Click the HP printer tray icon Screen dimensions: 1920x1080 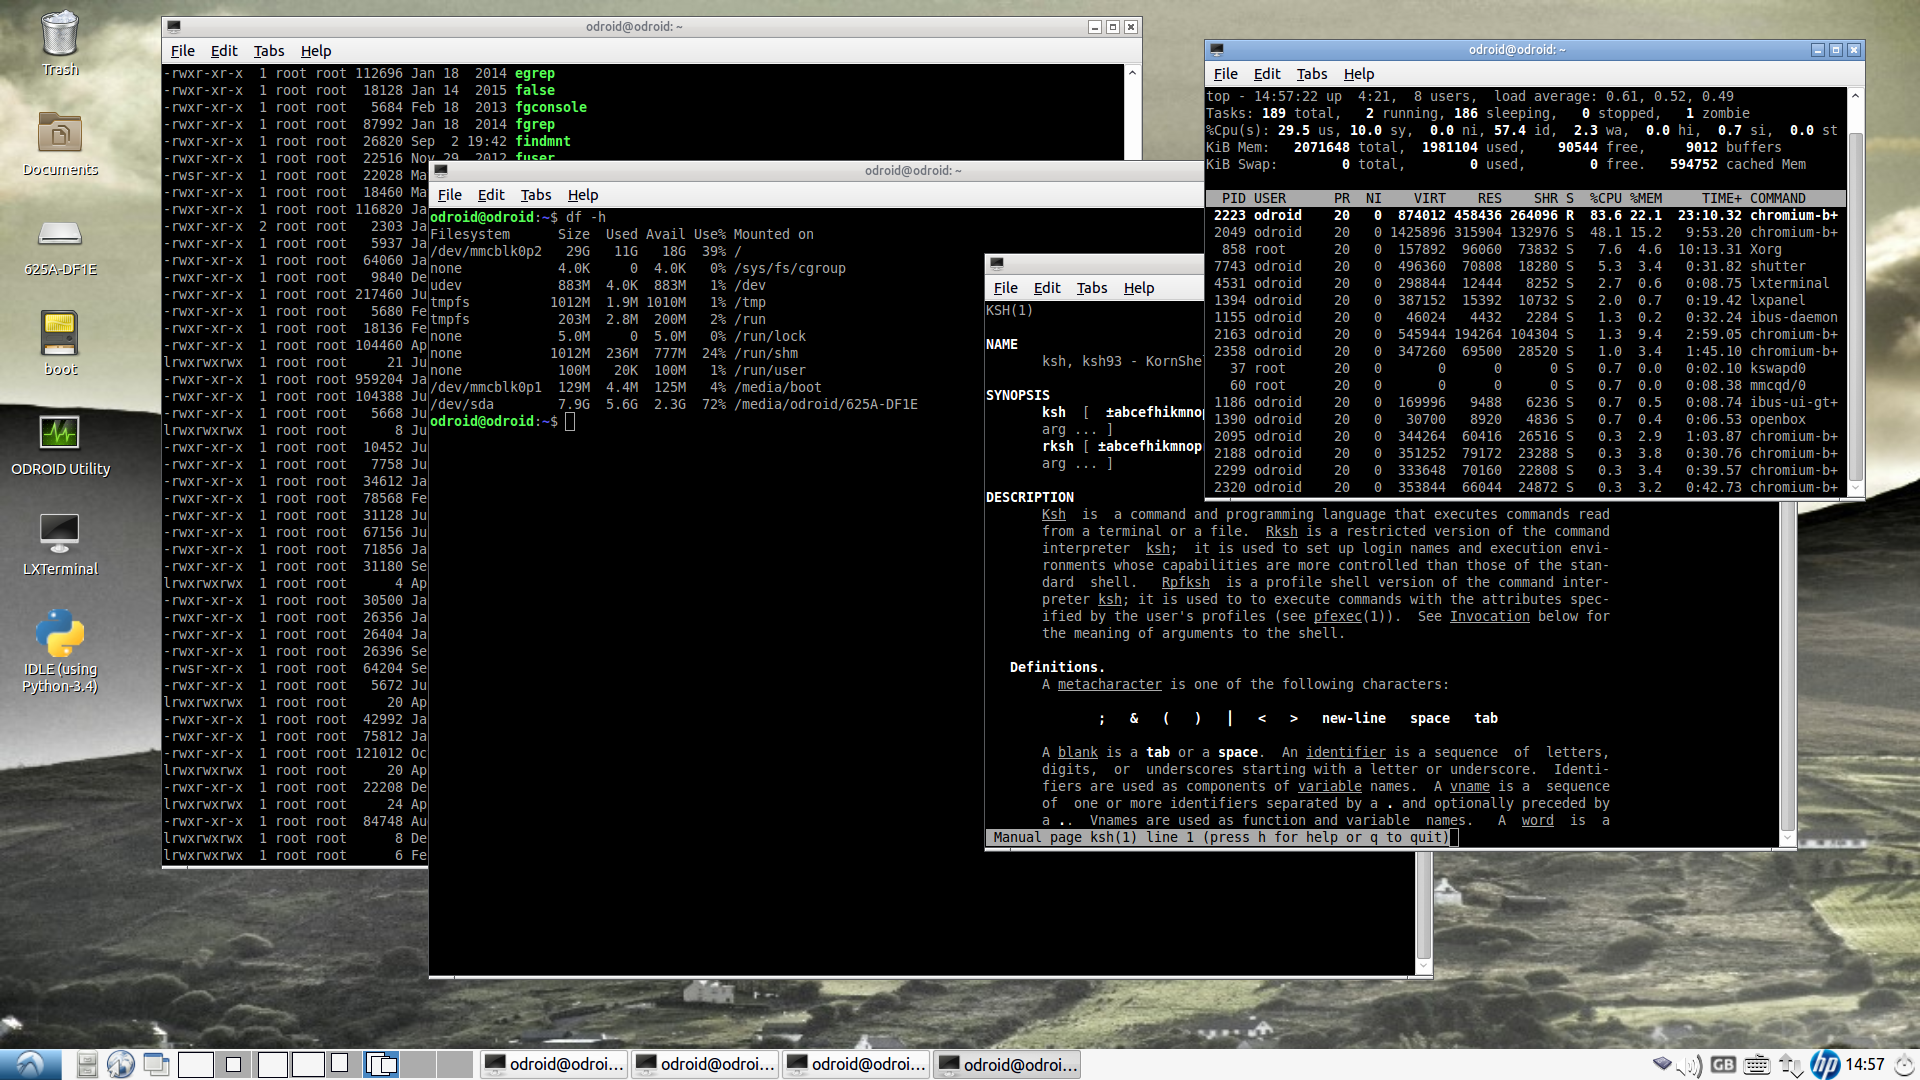(1824, 1065)
